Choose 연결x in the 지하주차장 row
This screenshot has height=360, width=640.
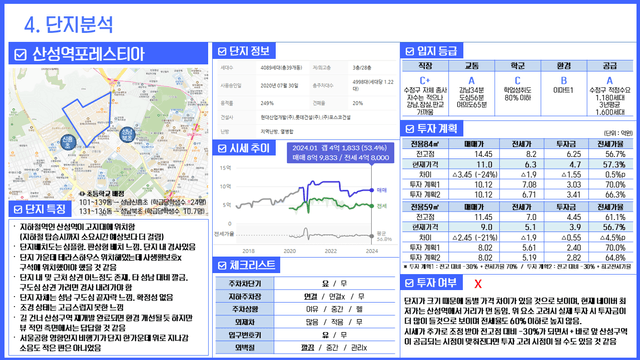pyautogui.click(x=337, y=296)
